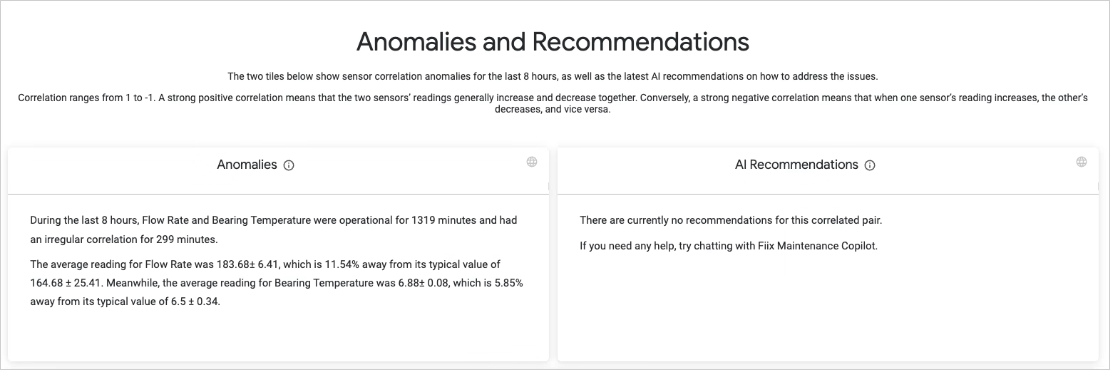1110x370 pixels.
Task: Select the Anomalies tile title
Action: [x=246, y=165]
